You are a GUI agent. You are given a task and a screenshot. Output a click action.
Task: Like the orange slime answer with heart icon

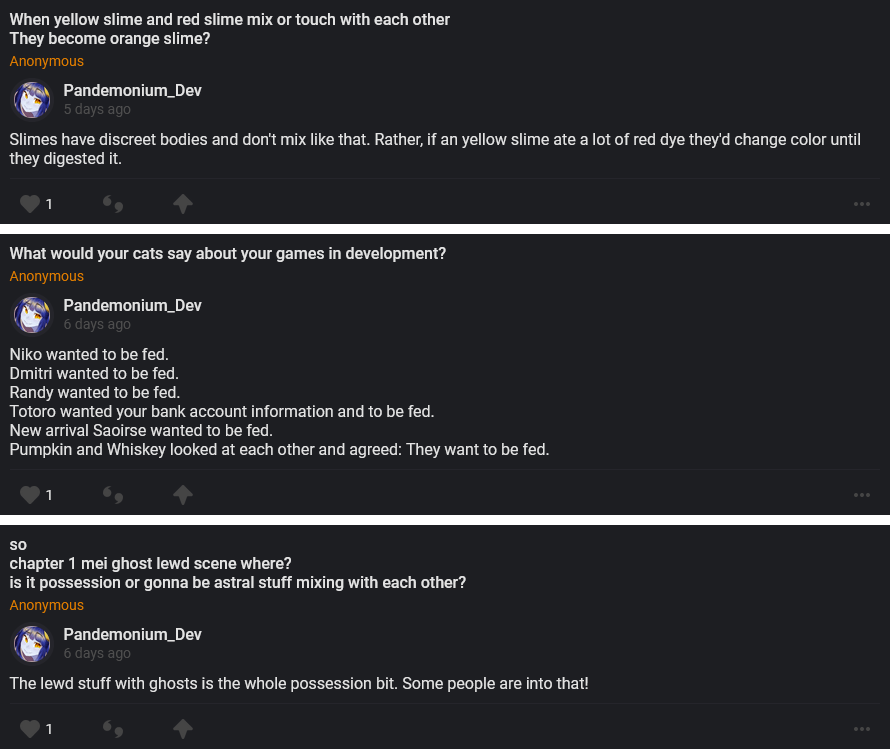coord(31,204)
